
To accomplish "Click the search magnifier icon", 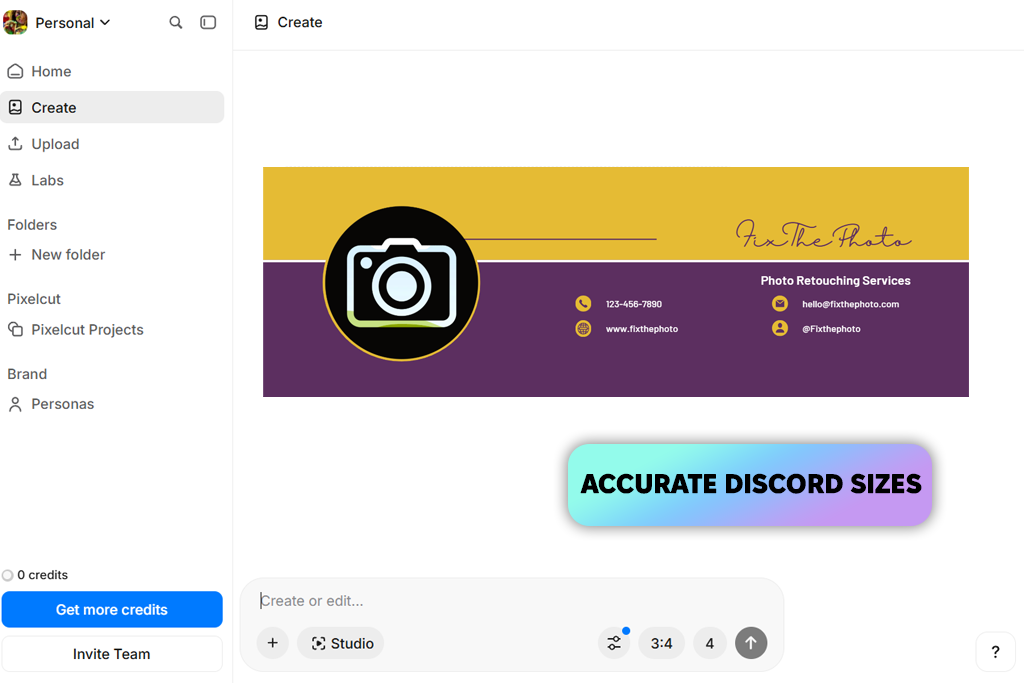I will [176, 22].
